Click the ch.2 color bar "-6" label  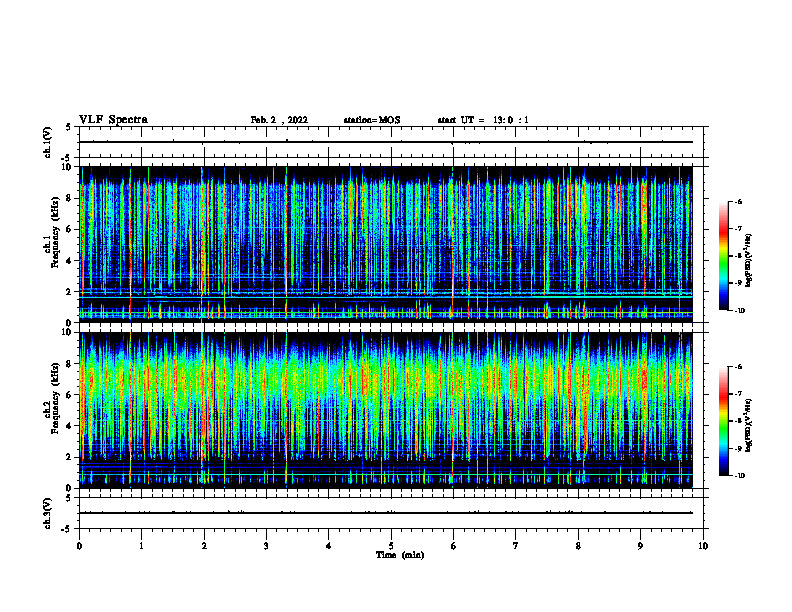(x=739, y=367)
